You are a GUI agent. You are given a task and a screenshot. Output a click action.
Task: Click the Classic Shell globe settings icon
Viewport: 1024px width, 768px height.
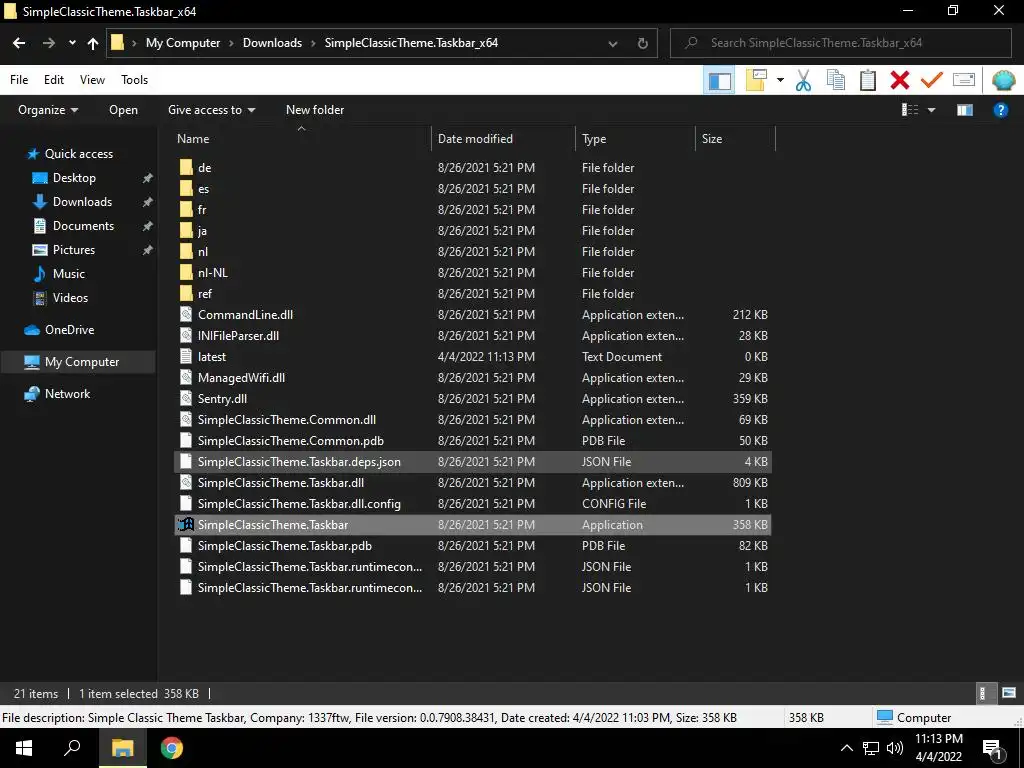pos(1003,80)
